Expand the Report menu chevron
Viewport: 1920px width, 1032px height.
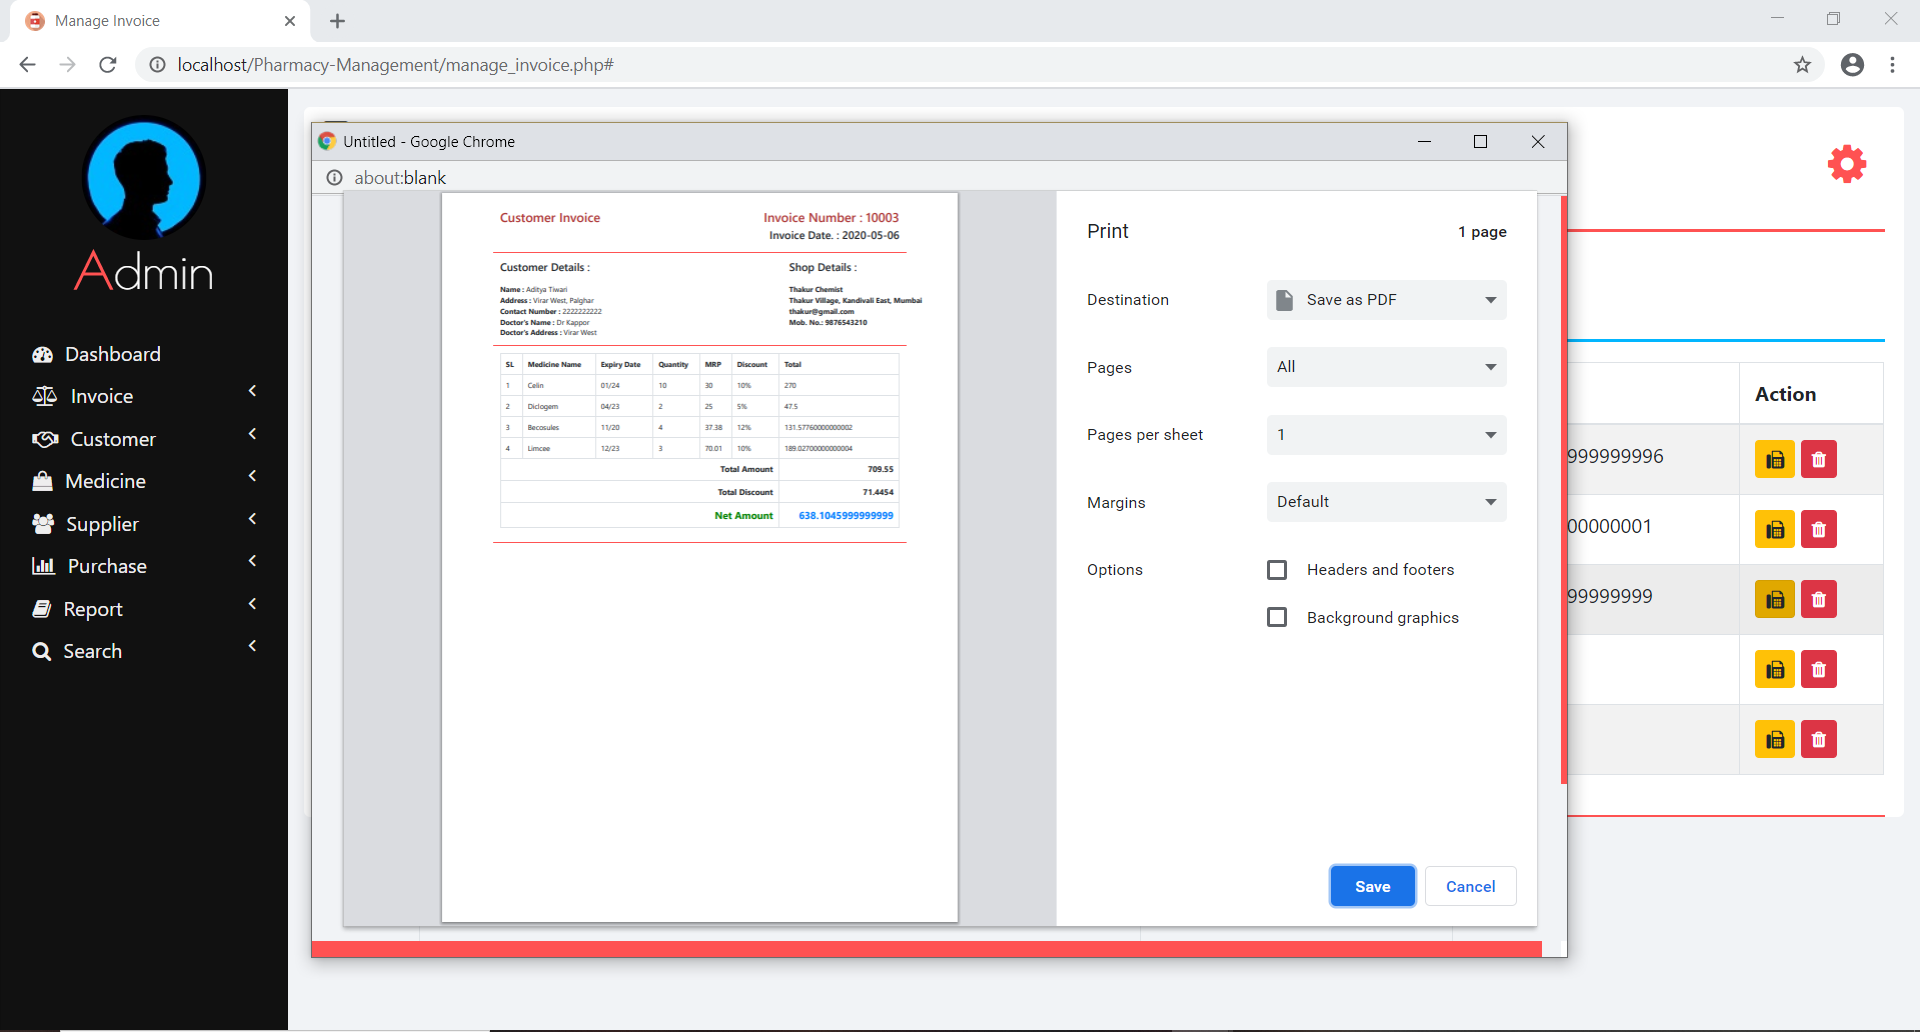[x=253, y=604]
